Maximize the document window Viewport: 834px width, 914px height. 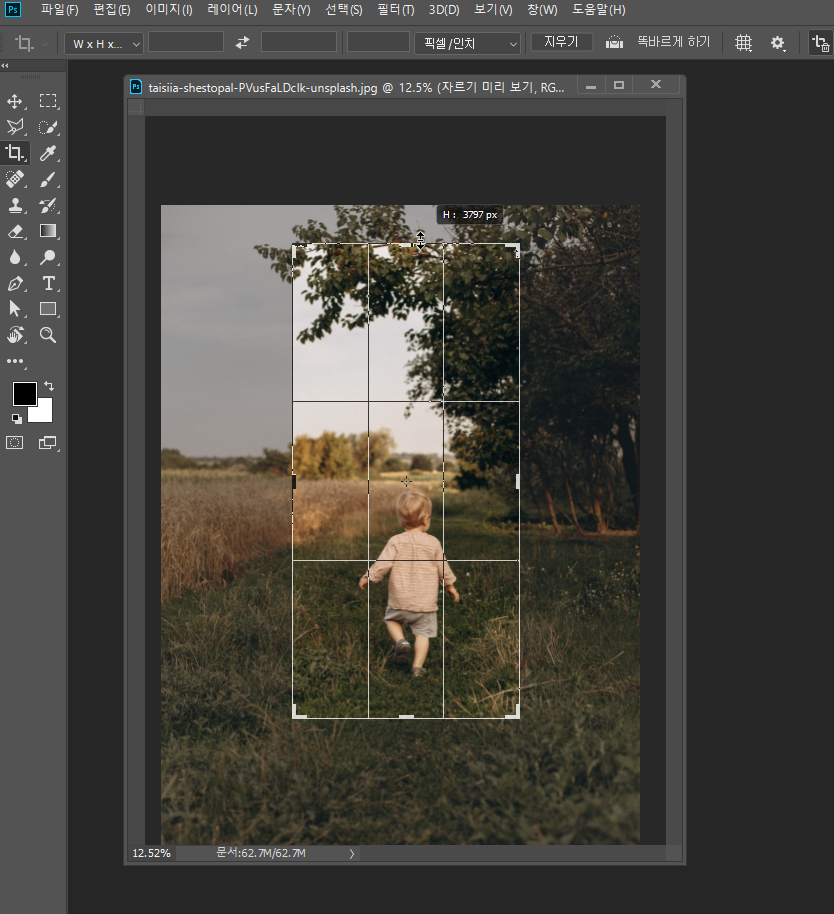(619, 85)
